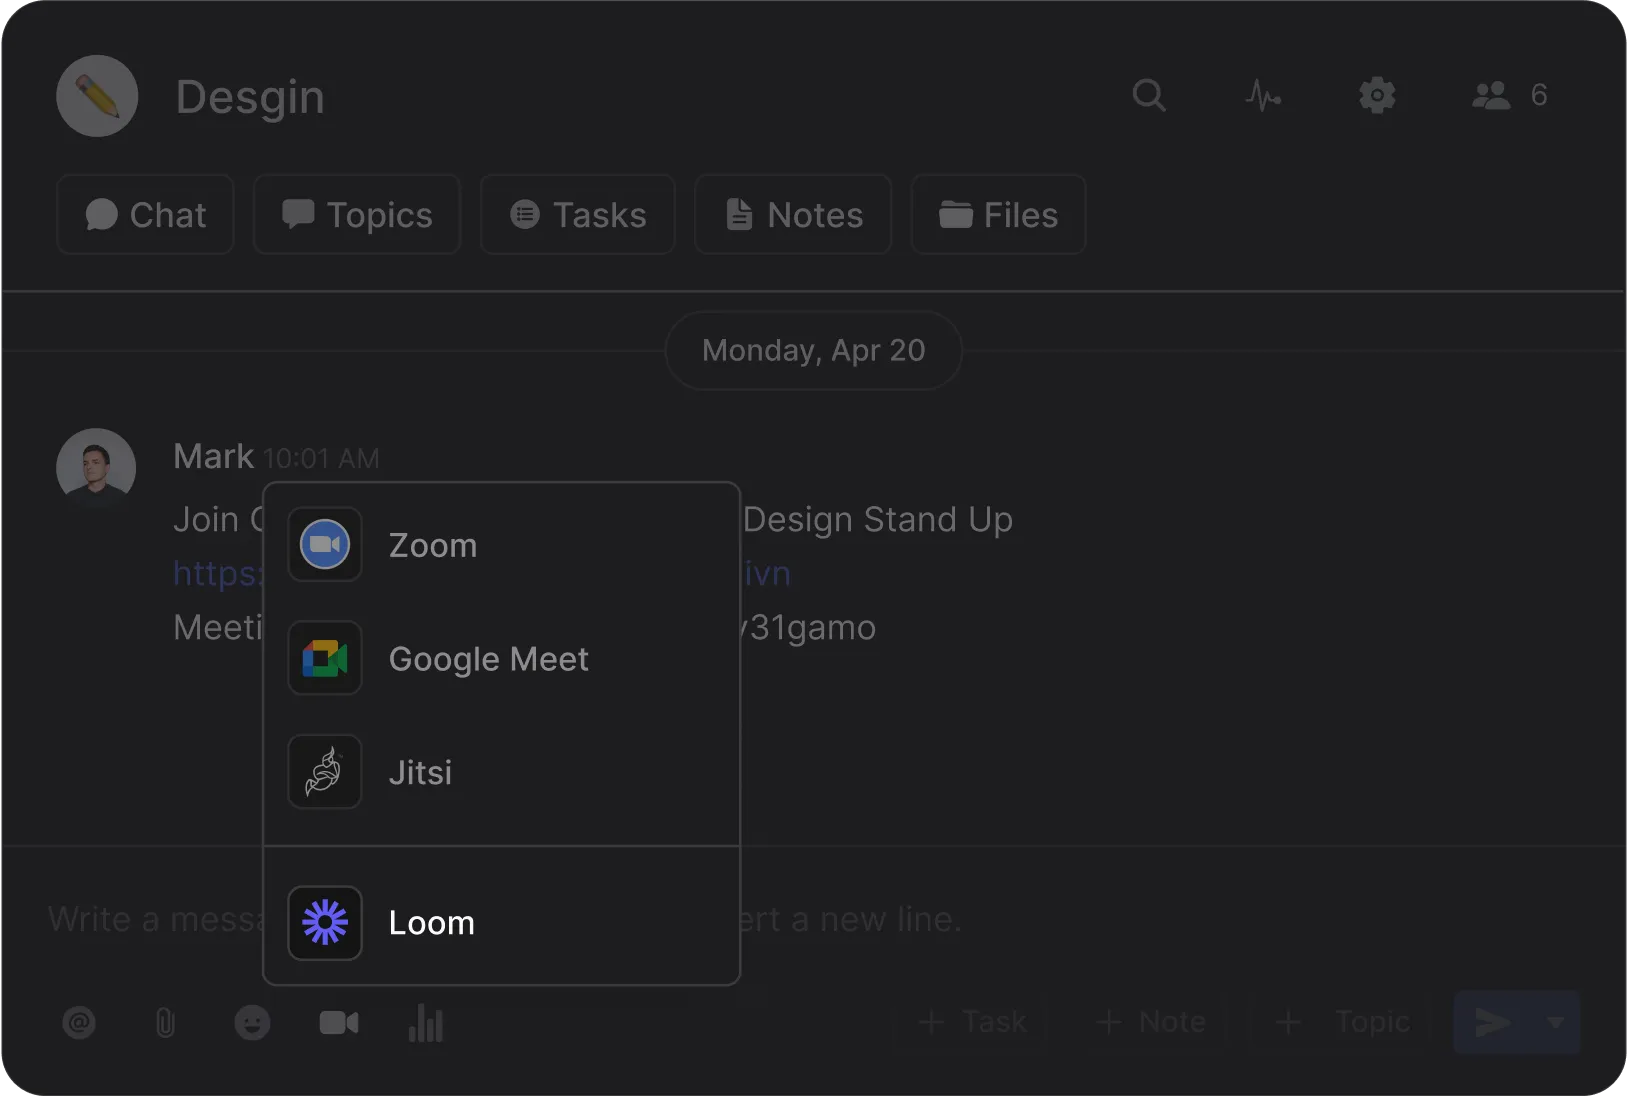Attach a file with the paperclip icon
The height and width of the screenshot is (1101, 1628).
pos(166,1023)
